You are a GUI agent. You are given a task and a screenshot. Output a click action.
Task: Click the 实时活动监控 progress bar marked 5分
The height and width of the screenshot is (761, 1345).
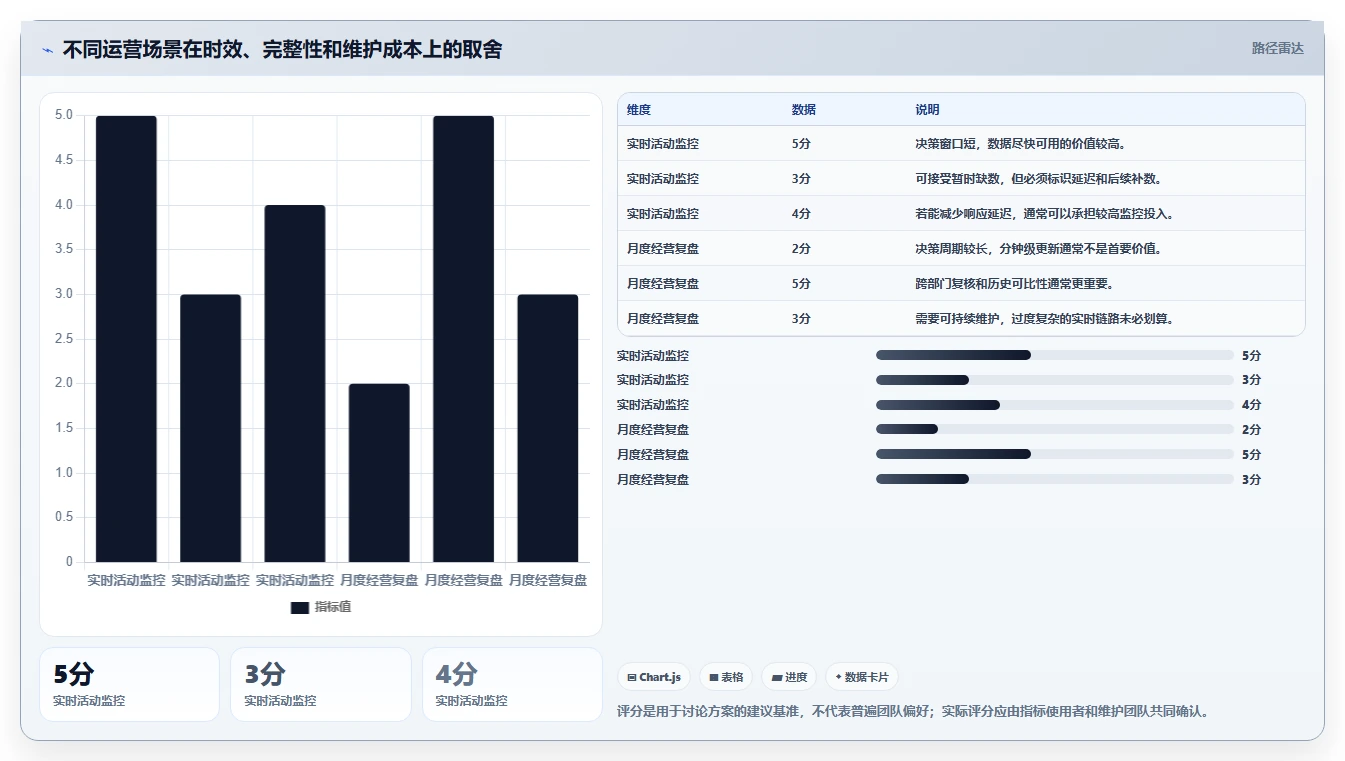pos(1055,355)
